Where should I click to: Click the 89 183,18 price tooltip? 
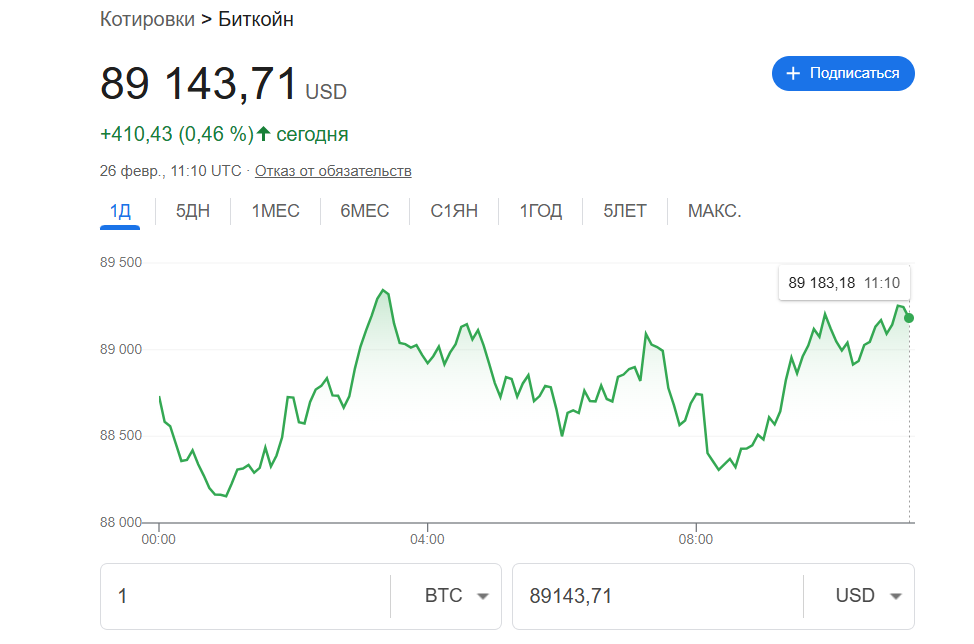pos(844,283)
